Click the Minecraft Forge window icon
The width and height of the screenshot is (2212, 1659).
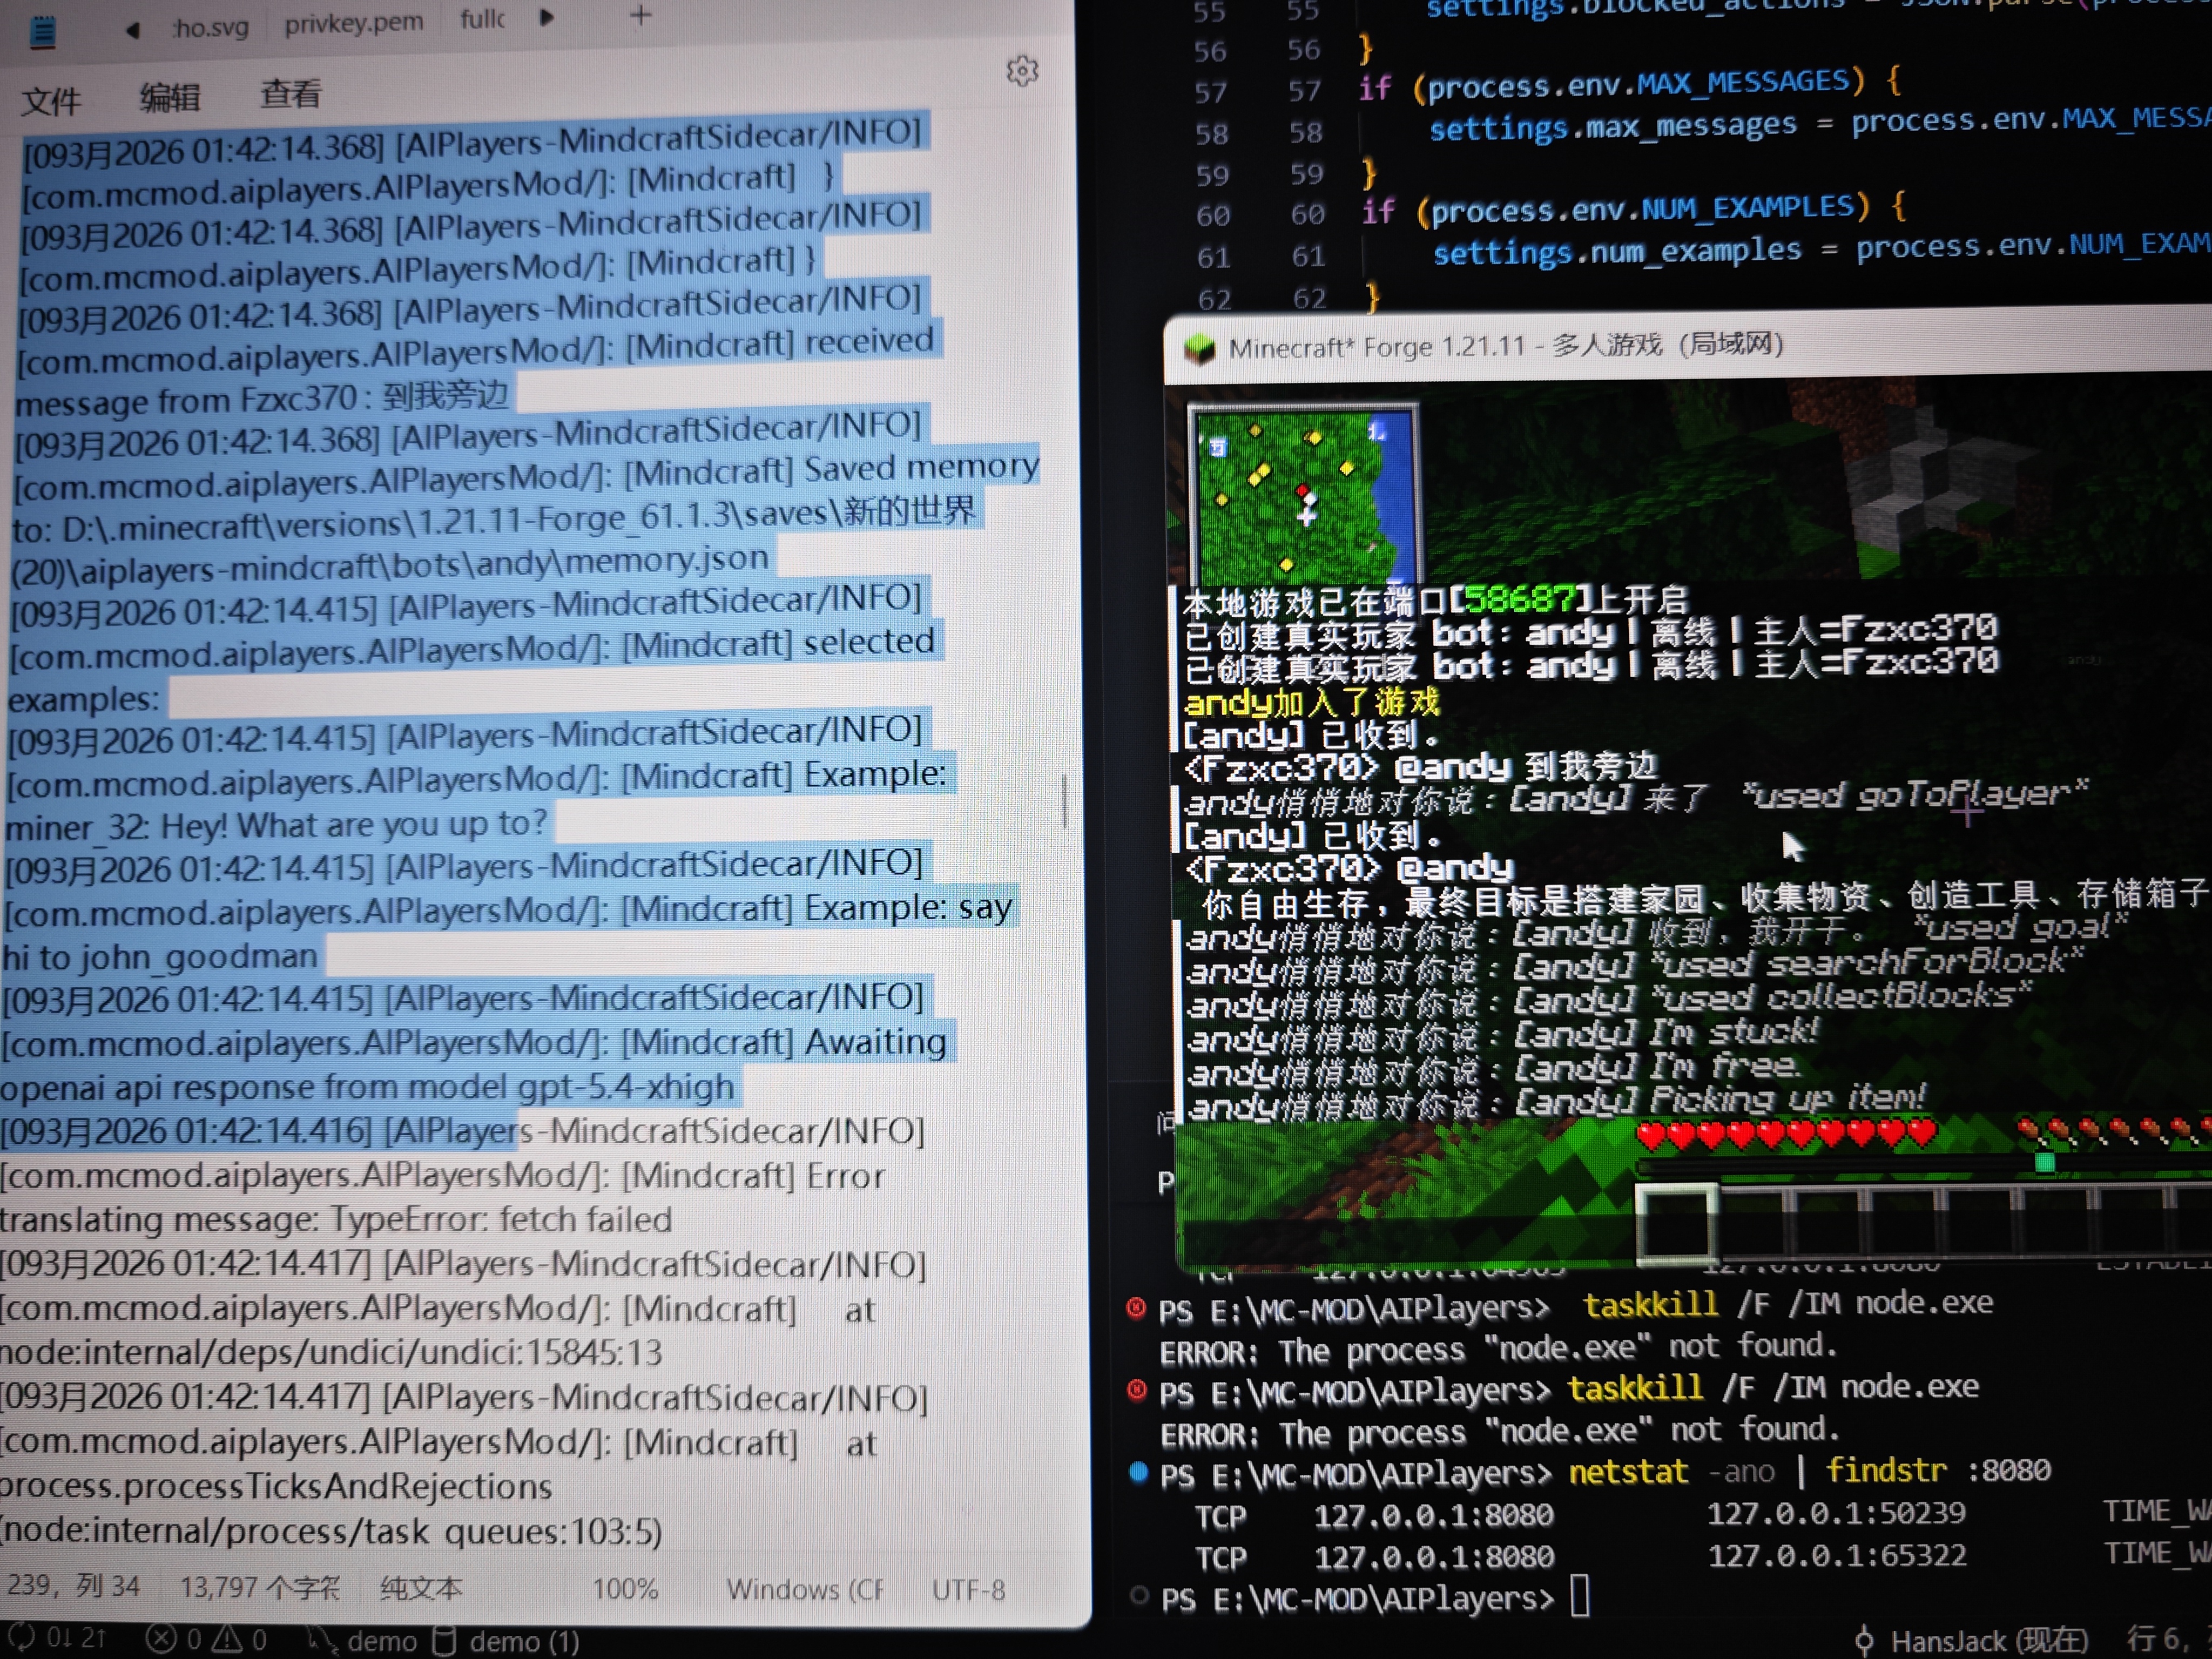1199,349
